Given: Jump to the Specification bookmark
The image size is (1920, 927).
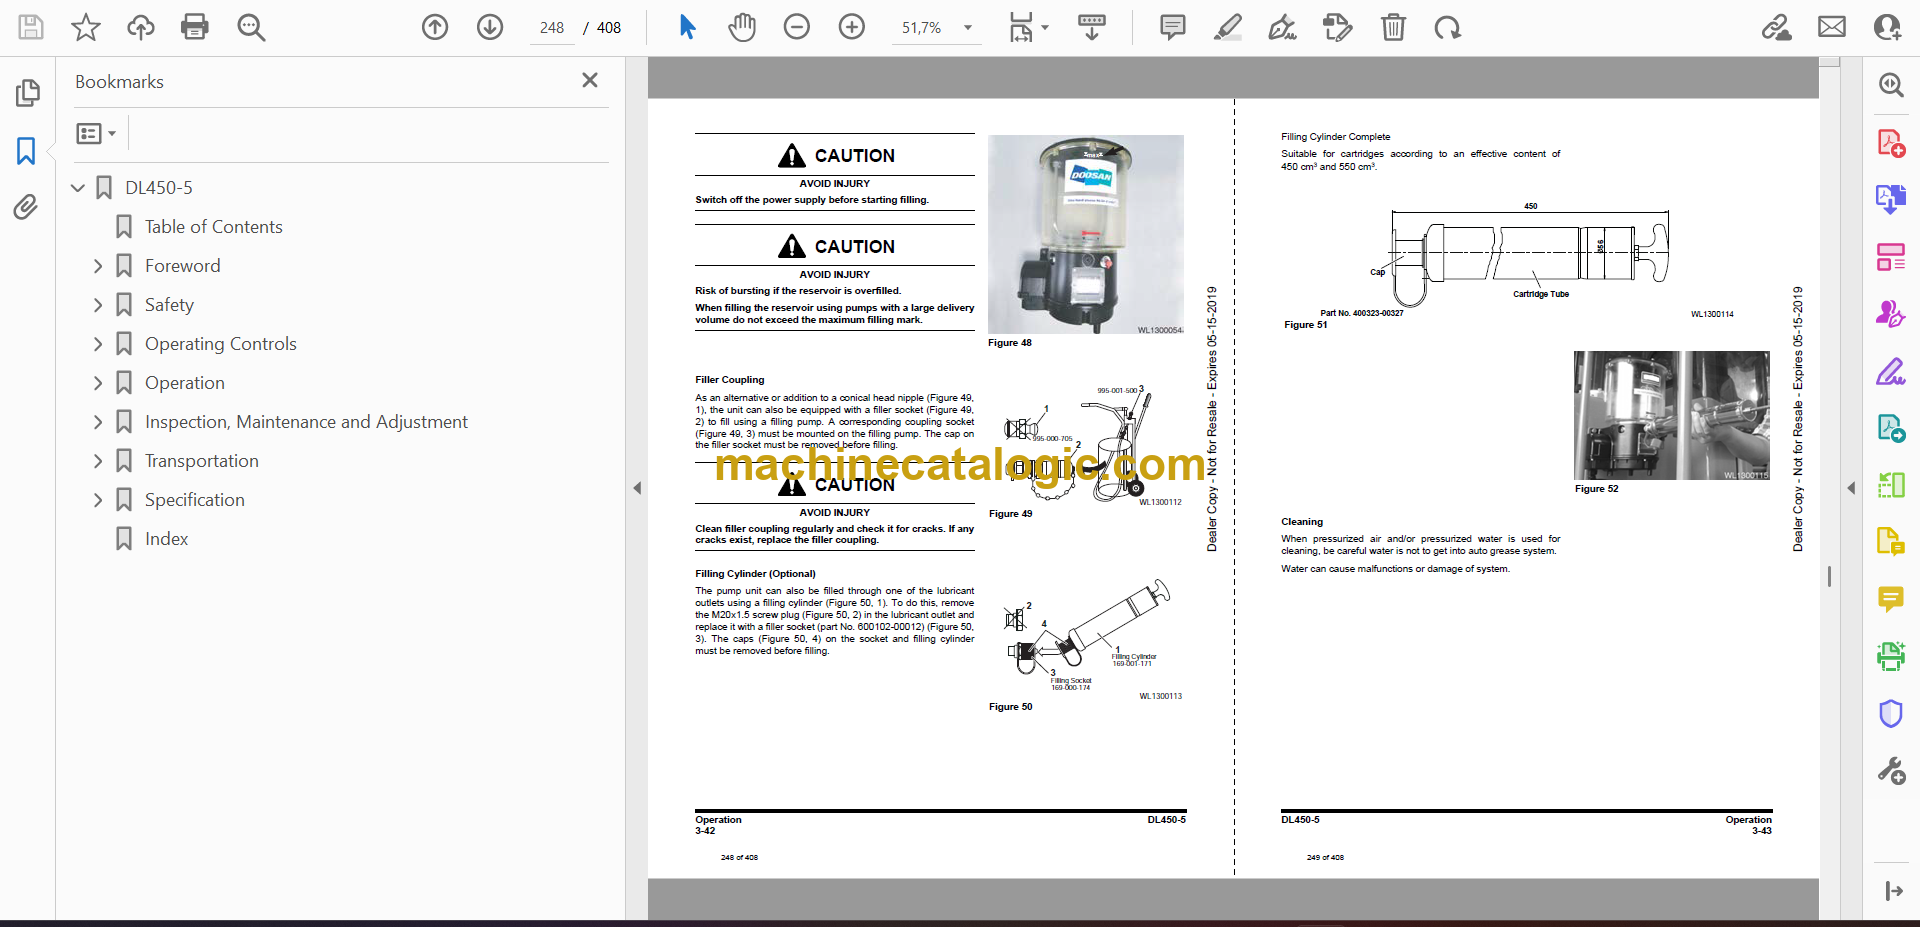Looking at the screenshot, I should [194, 500].
